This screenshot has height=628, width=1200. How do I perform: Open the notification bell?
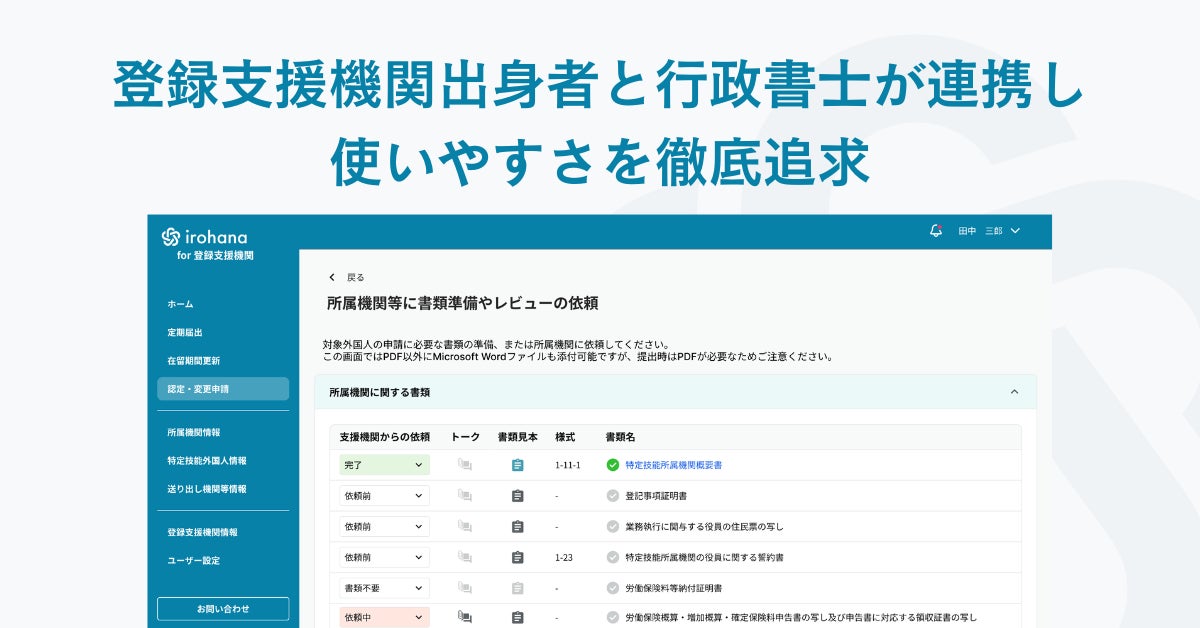(x=936, y=231)
